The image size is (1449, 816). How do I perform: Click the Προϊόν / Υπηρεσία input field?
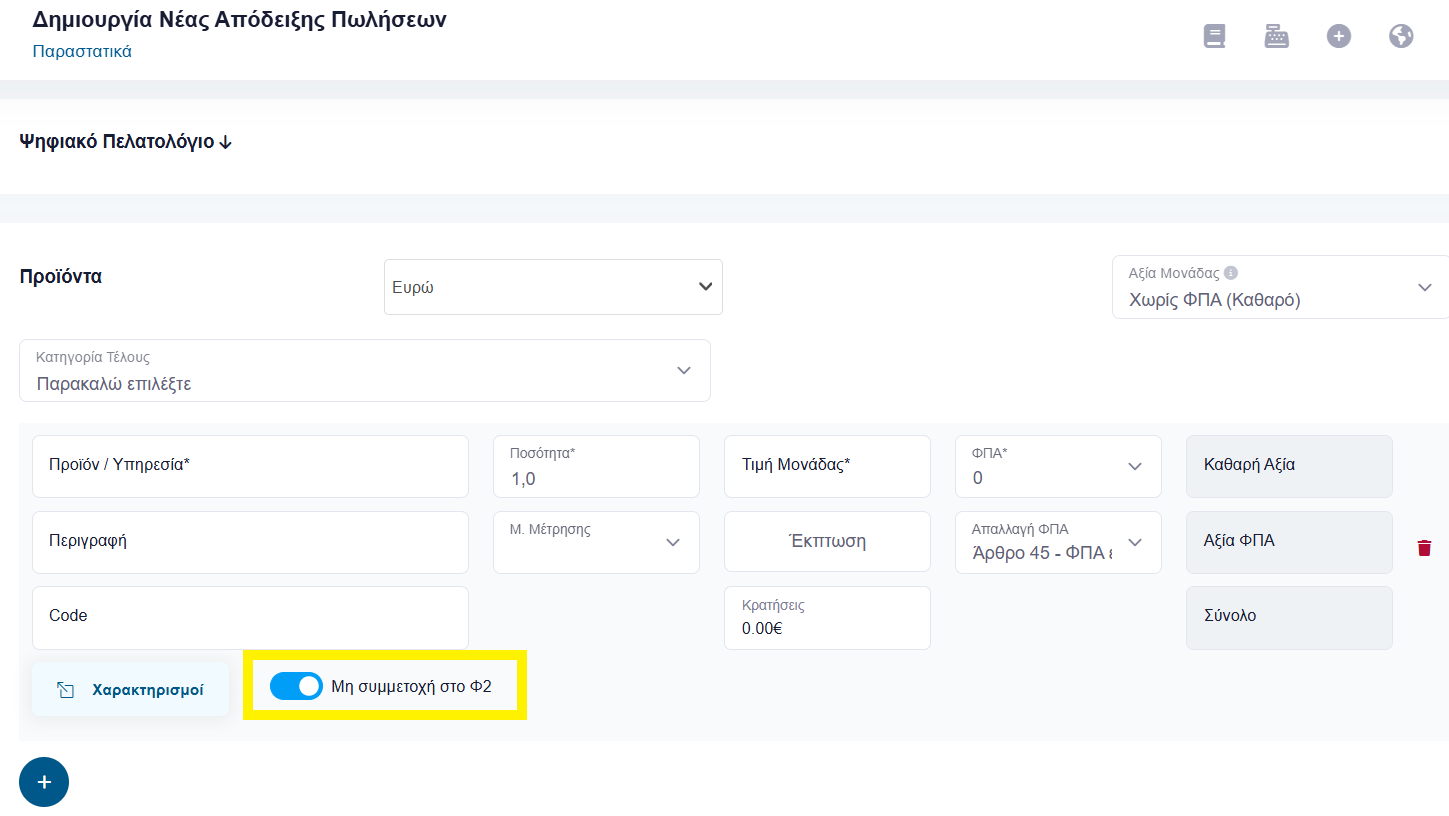pyautogui.click(x=250, y=466)
